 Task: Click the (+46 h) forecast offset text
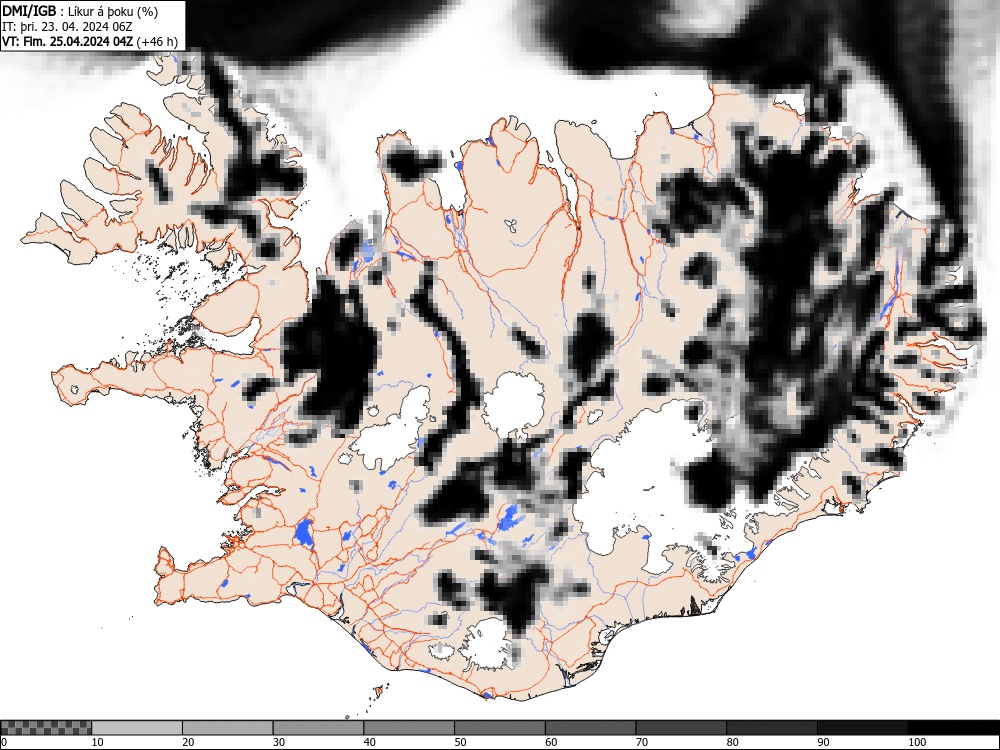click(x=157, y=41)
